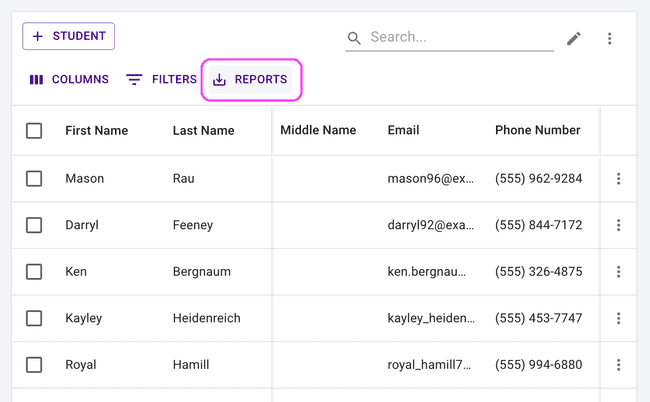The height and width of the screenshot is (402, 650).
Task: Focus the Search input field
Action: point(460,37)
